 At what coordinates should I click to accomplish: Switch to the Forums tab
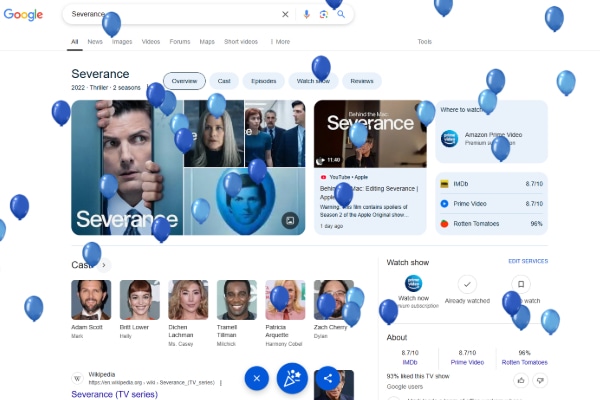(x=180, y=42)
